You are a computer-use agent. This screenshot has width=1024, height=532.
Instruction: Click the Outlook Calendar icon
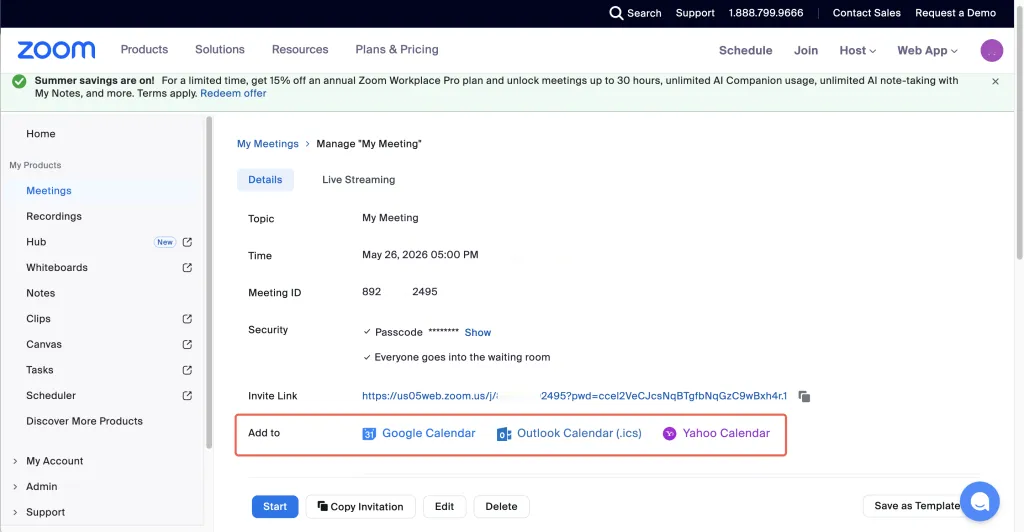click(x=504, y=433)
